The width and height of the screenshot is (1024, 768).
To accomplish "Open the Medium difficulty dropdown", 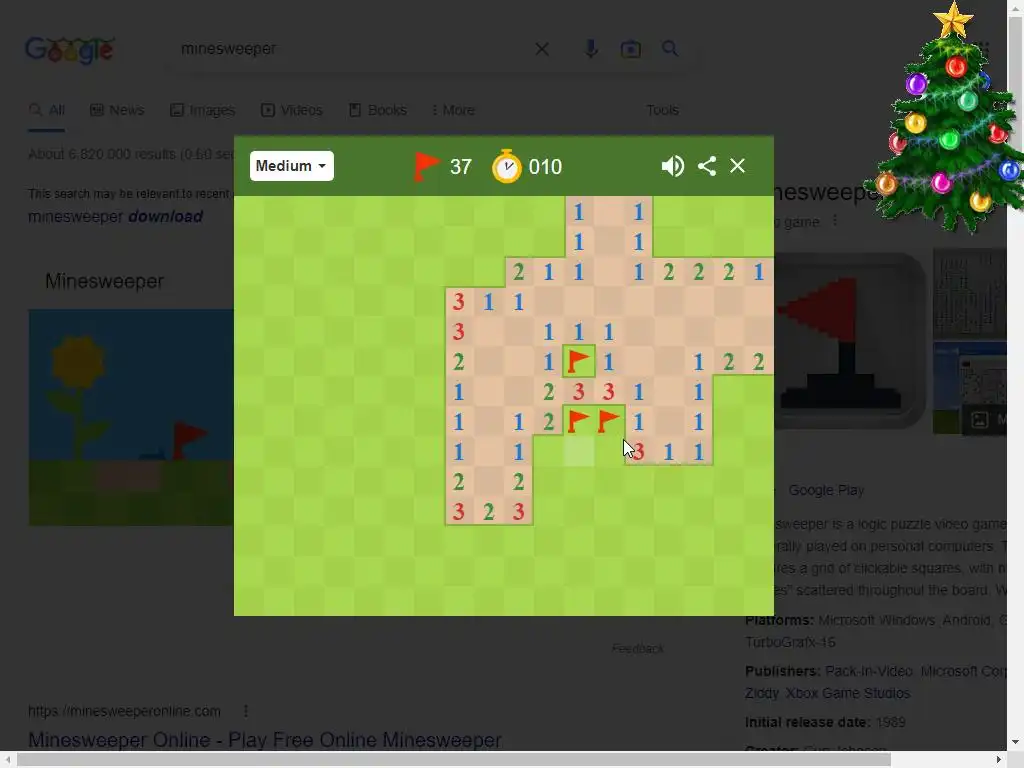I will pos(291,166).
